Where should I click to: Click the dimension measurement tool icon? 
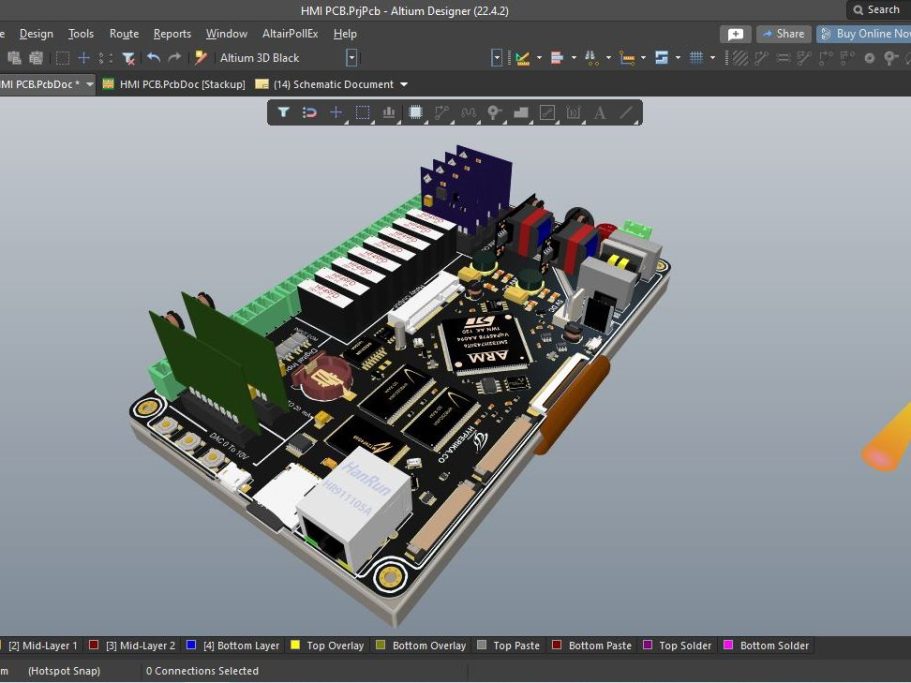pyautogui.click(x=522, y=57)
